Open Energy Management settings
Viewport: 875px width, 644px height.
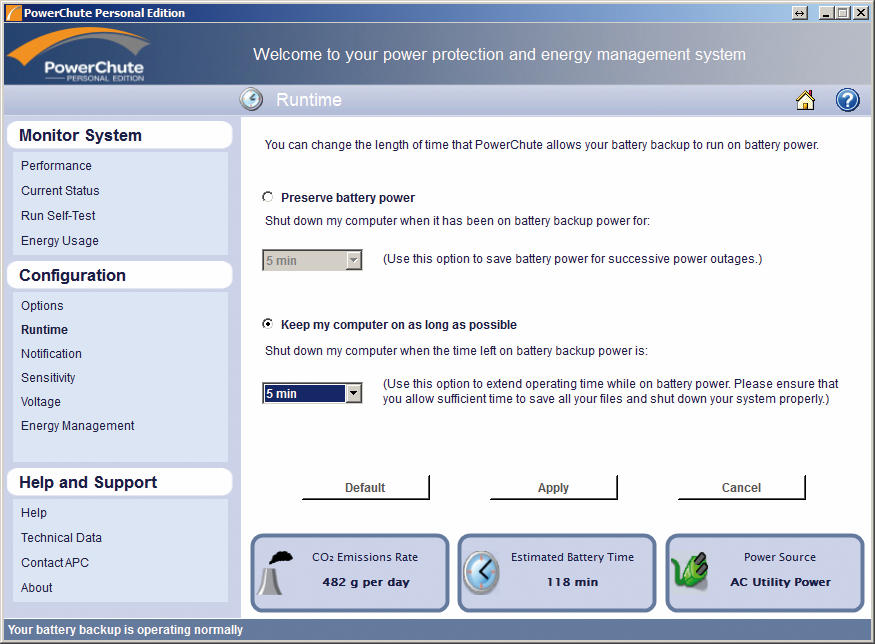tap(78, 426)
